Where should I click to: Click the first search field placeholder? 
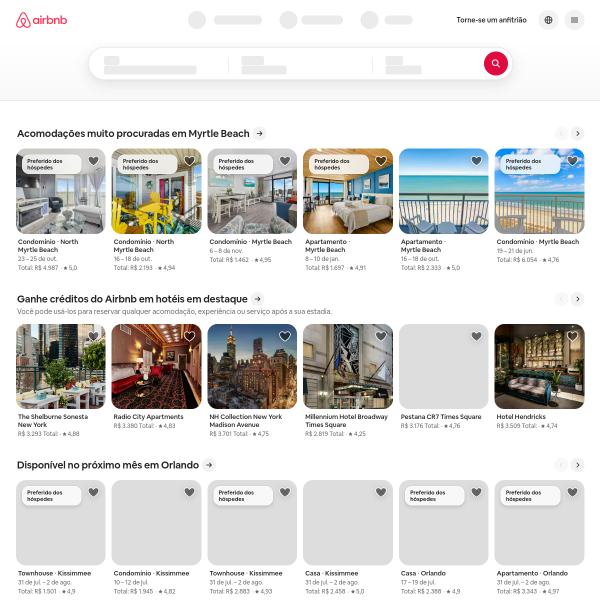(x=150, y=65)
